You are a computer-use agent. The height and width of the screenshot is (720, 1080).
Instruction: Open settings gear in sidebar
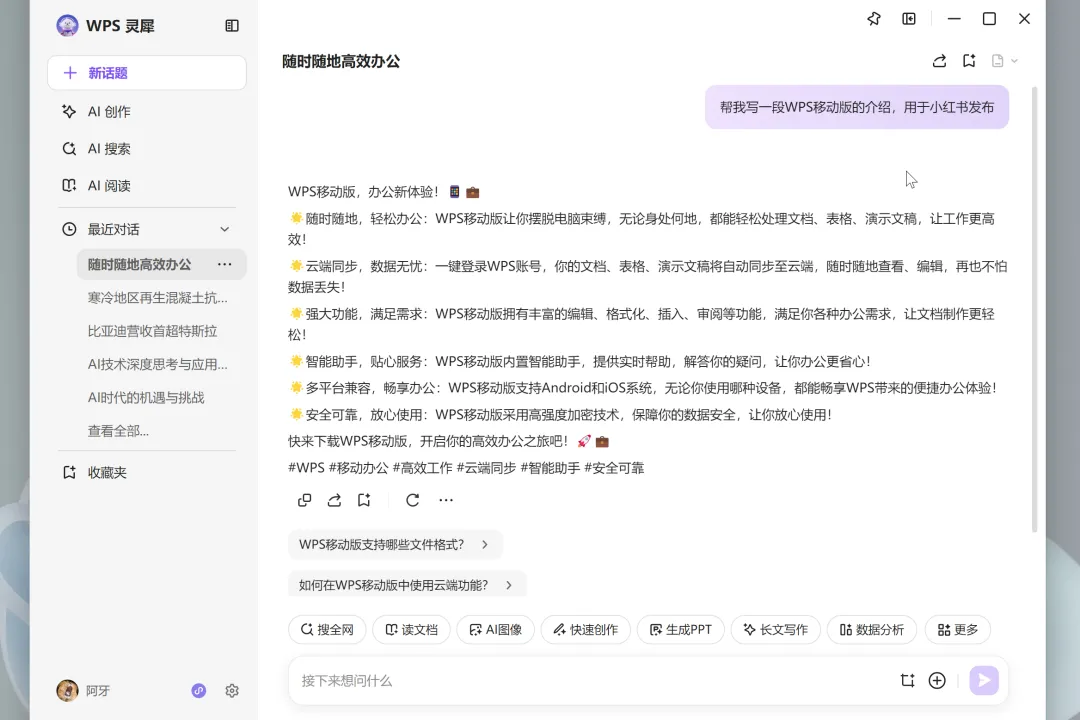tap(232, 690)
